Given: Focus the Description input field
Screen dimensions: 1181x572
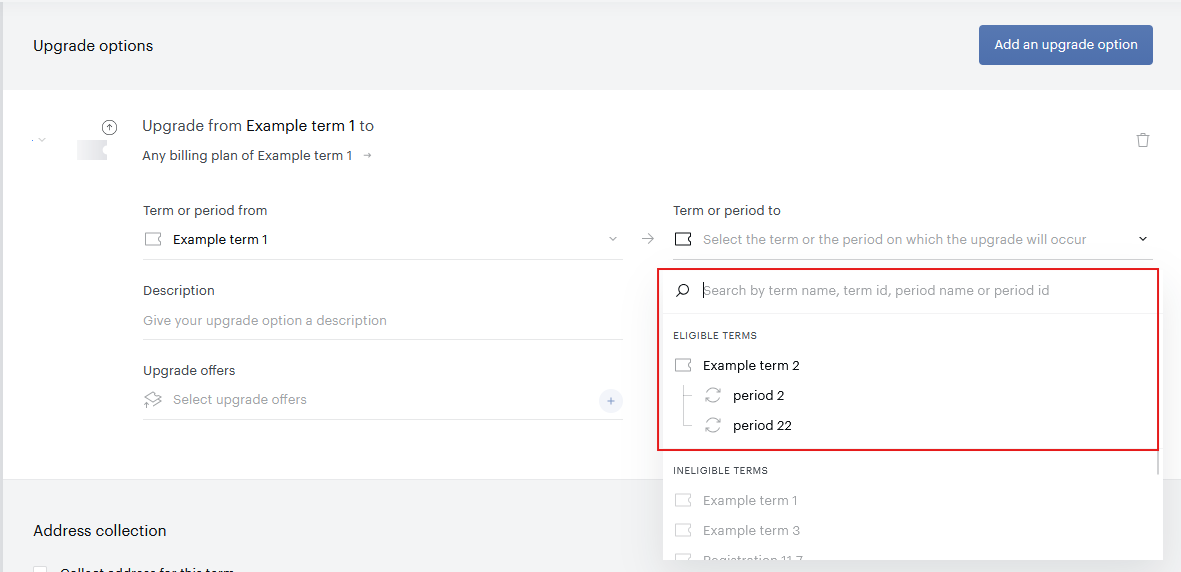Looking at the screenshot, I should point(383,320).
